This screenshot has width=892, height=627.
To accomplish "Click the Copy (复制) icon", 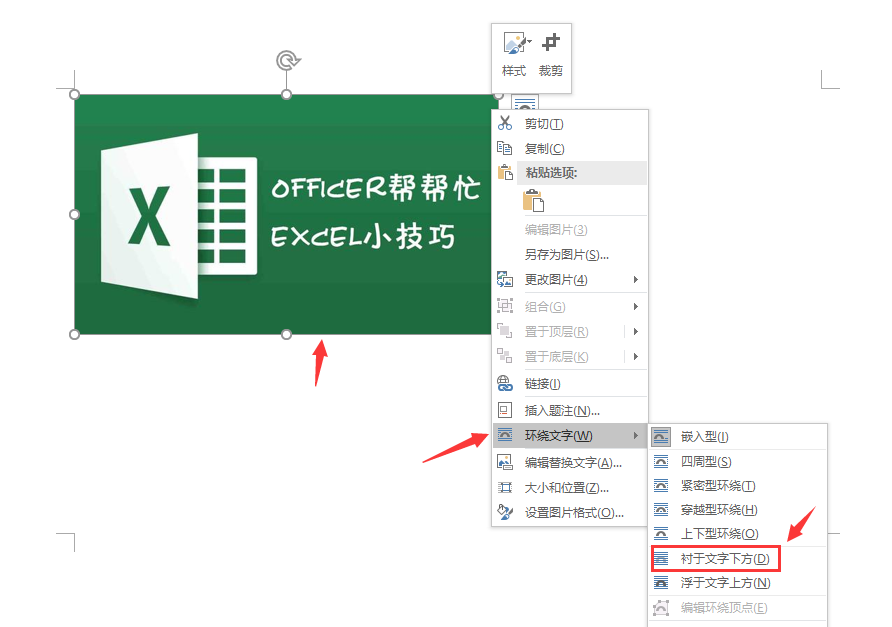I will [505, 148].
